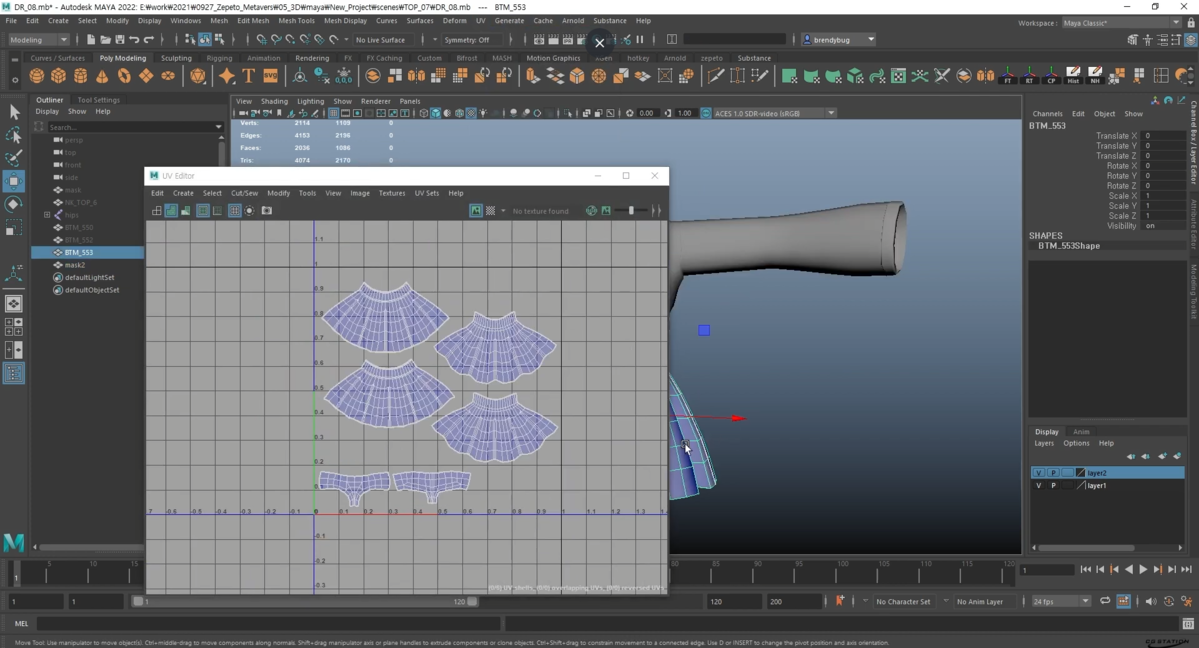This screenshot has width=1199, height=648.
Task: Select the Move tool in the toolbox
Action: (x=14, y=181)
